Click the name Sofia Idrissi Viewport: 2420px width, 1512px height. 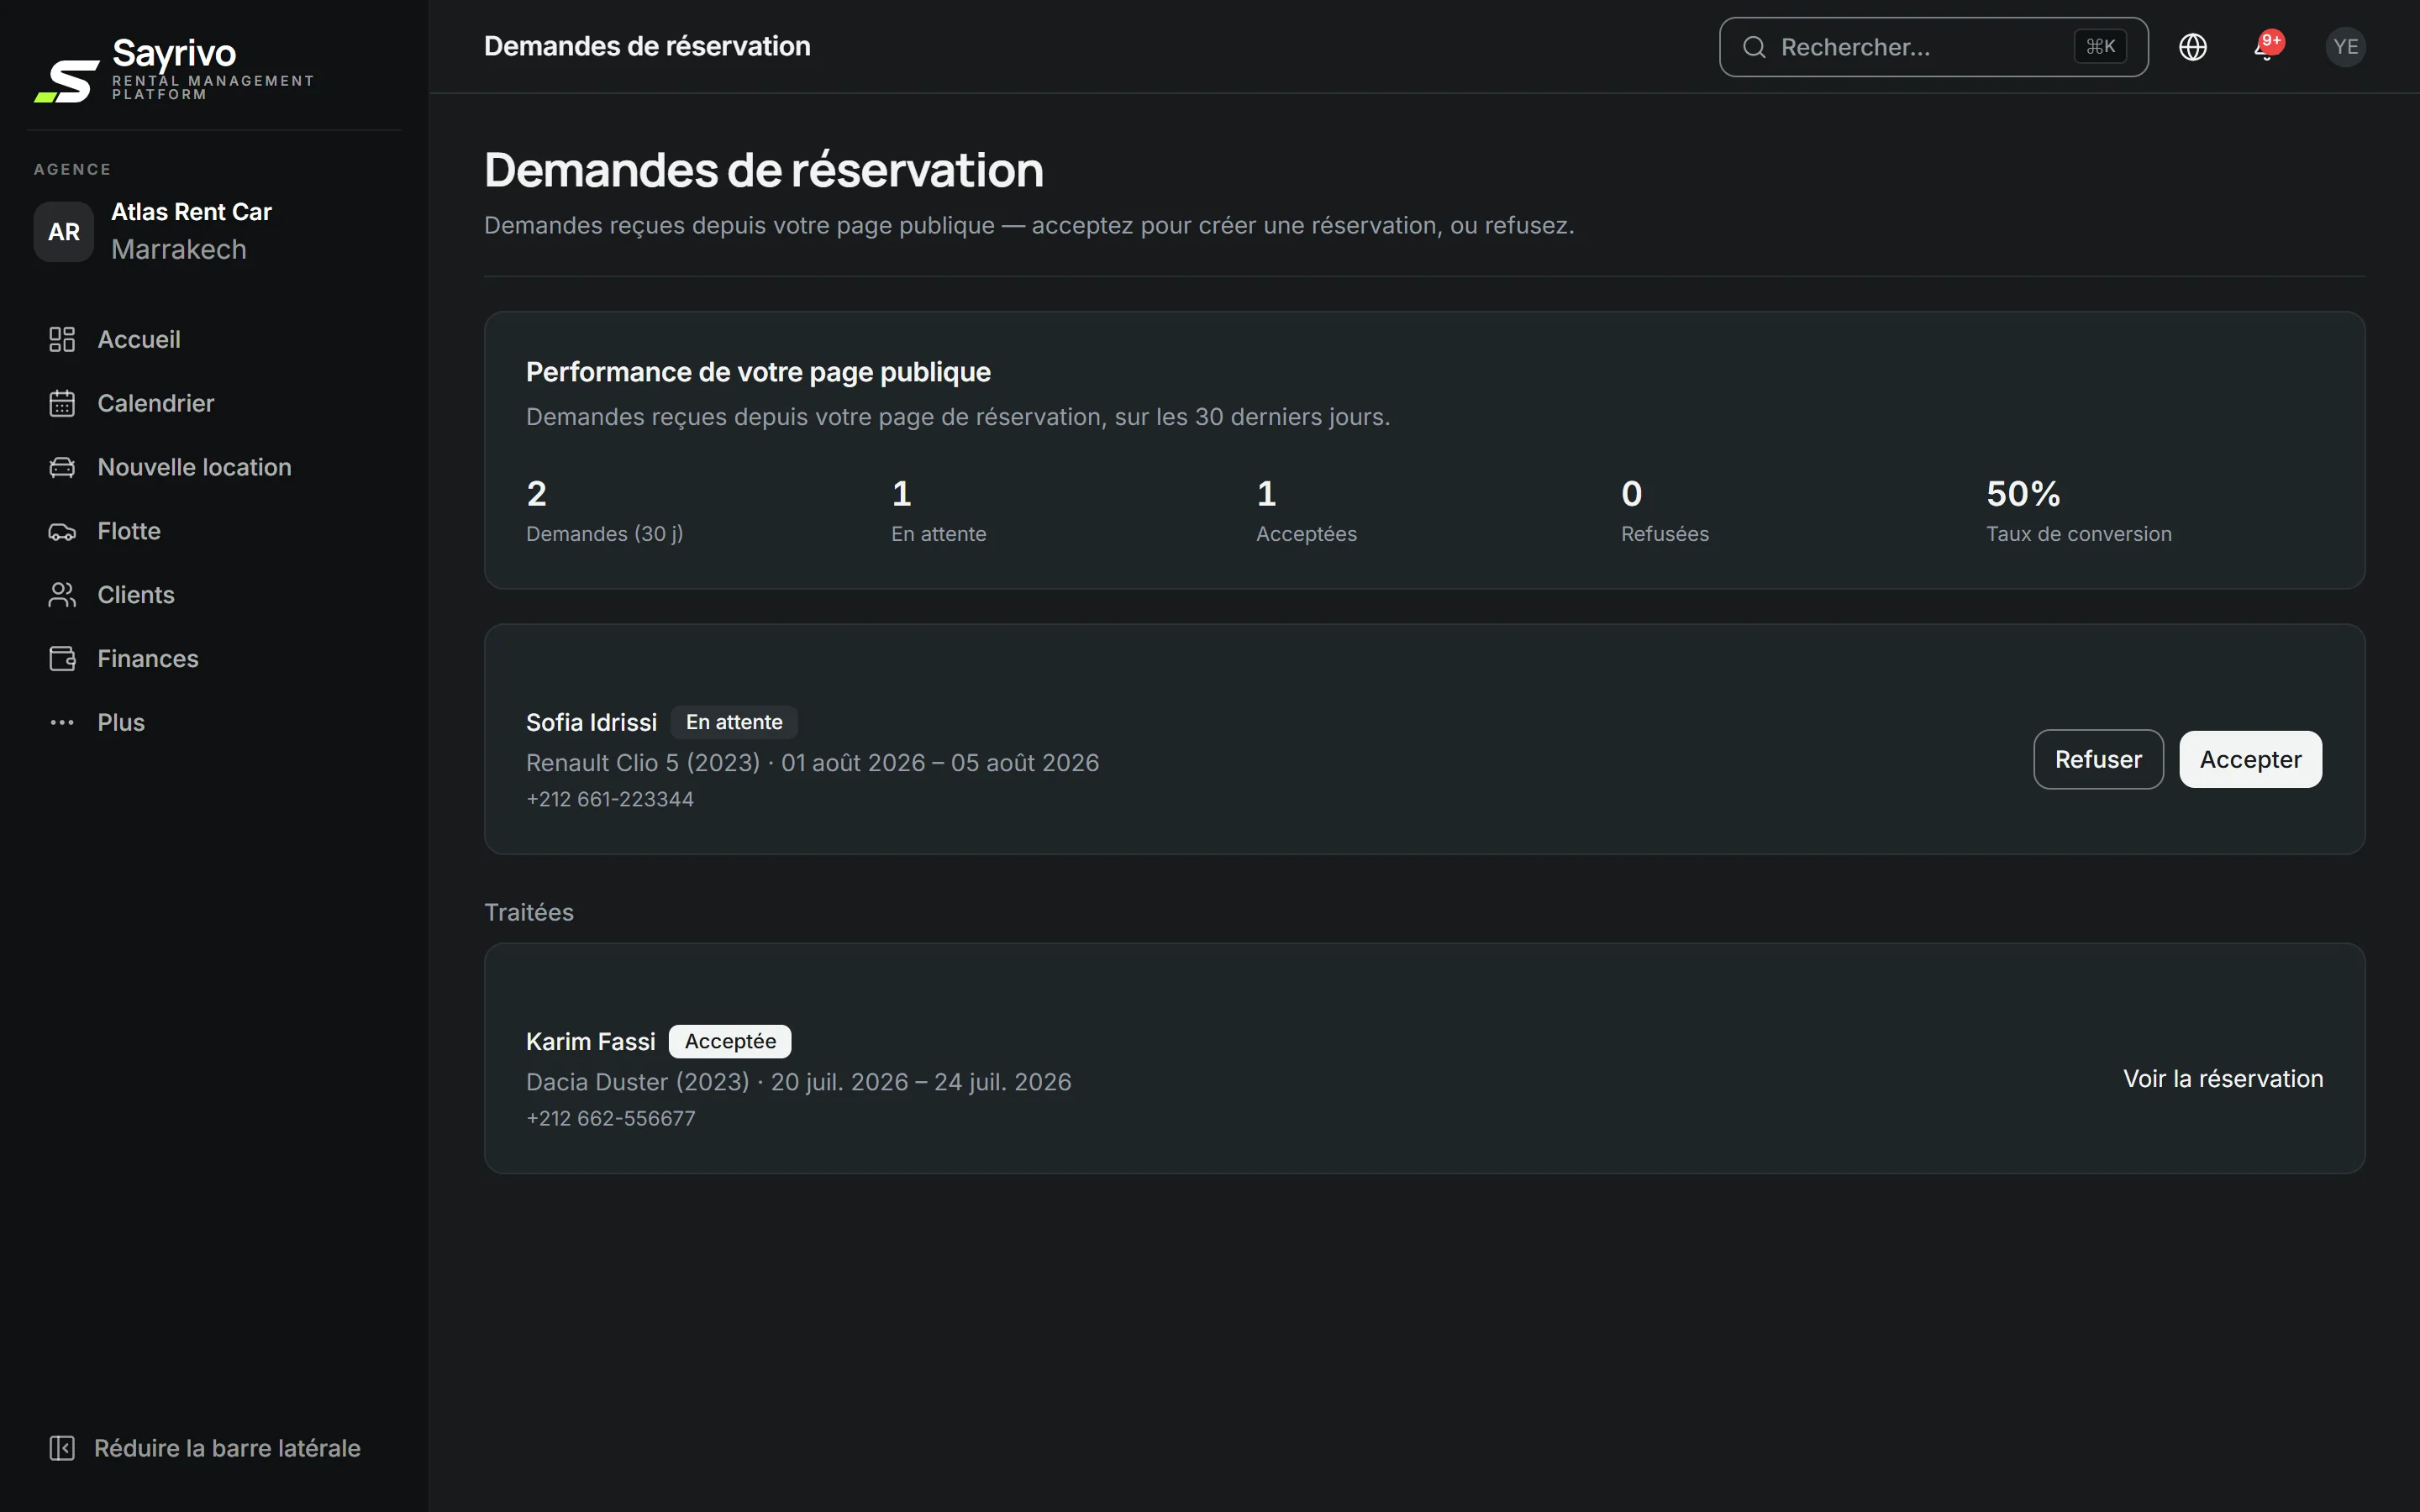pyautogui.click(x=591, y=722)
